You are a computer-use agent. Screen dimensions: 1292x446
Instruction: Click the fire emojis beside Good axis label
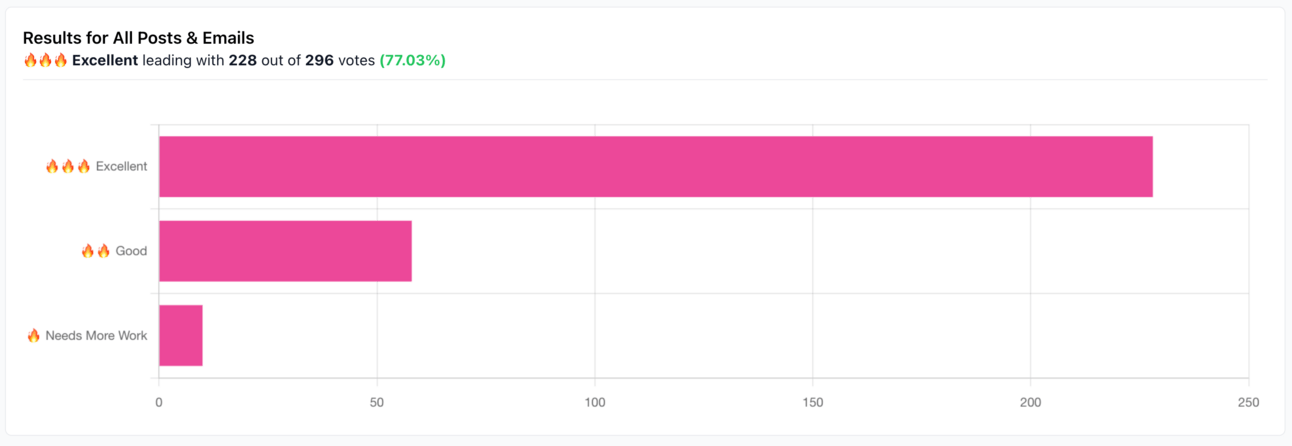coord(96,251)
